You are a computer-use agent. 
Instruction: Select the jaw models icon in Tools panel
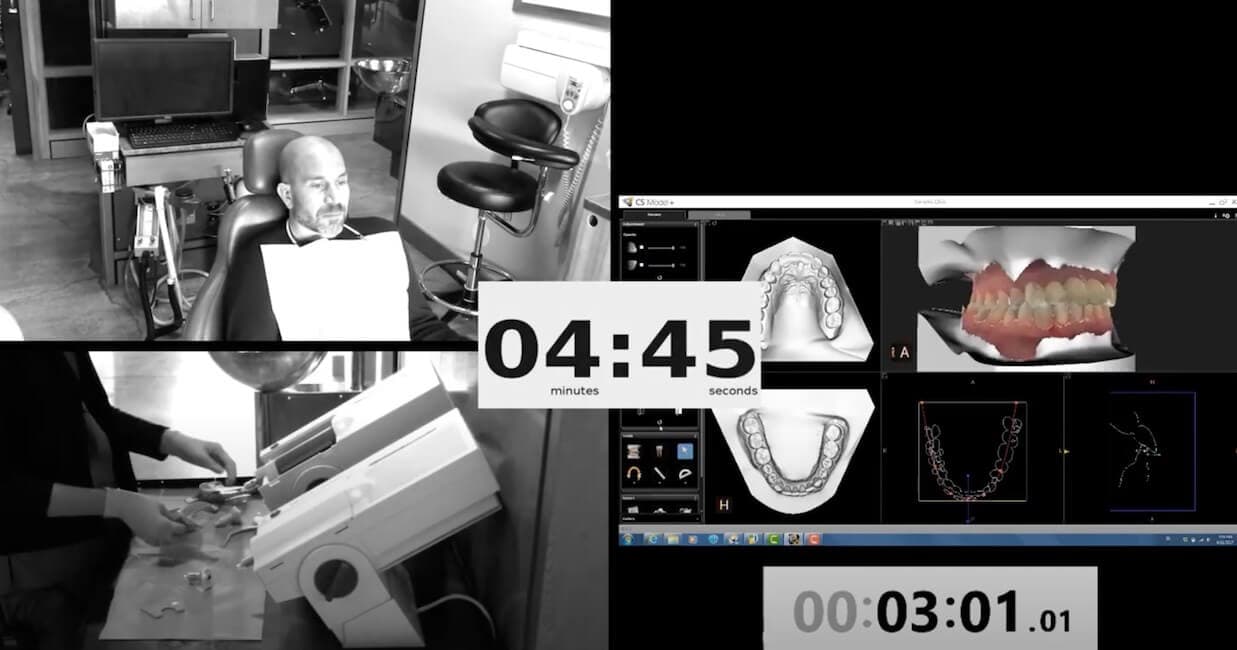click(633, 451)
